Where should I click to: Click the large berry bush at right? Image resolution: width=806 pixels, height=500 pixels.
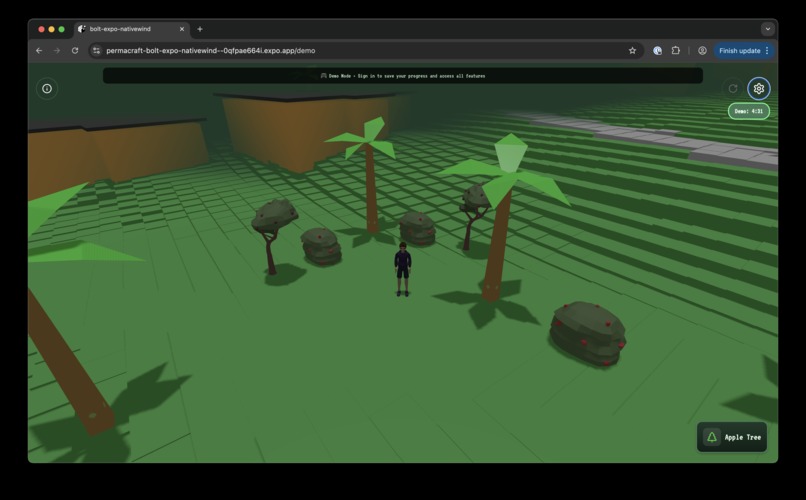tap(588, 334)
